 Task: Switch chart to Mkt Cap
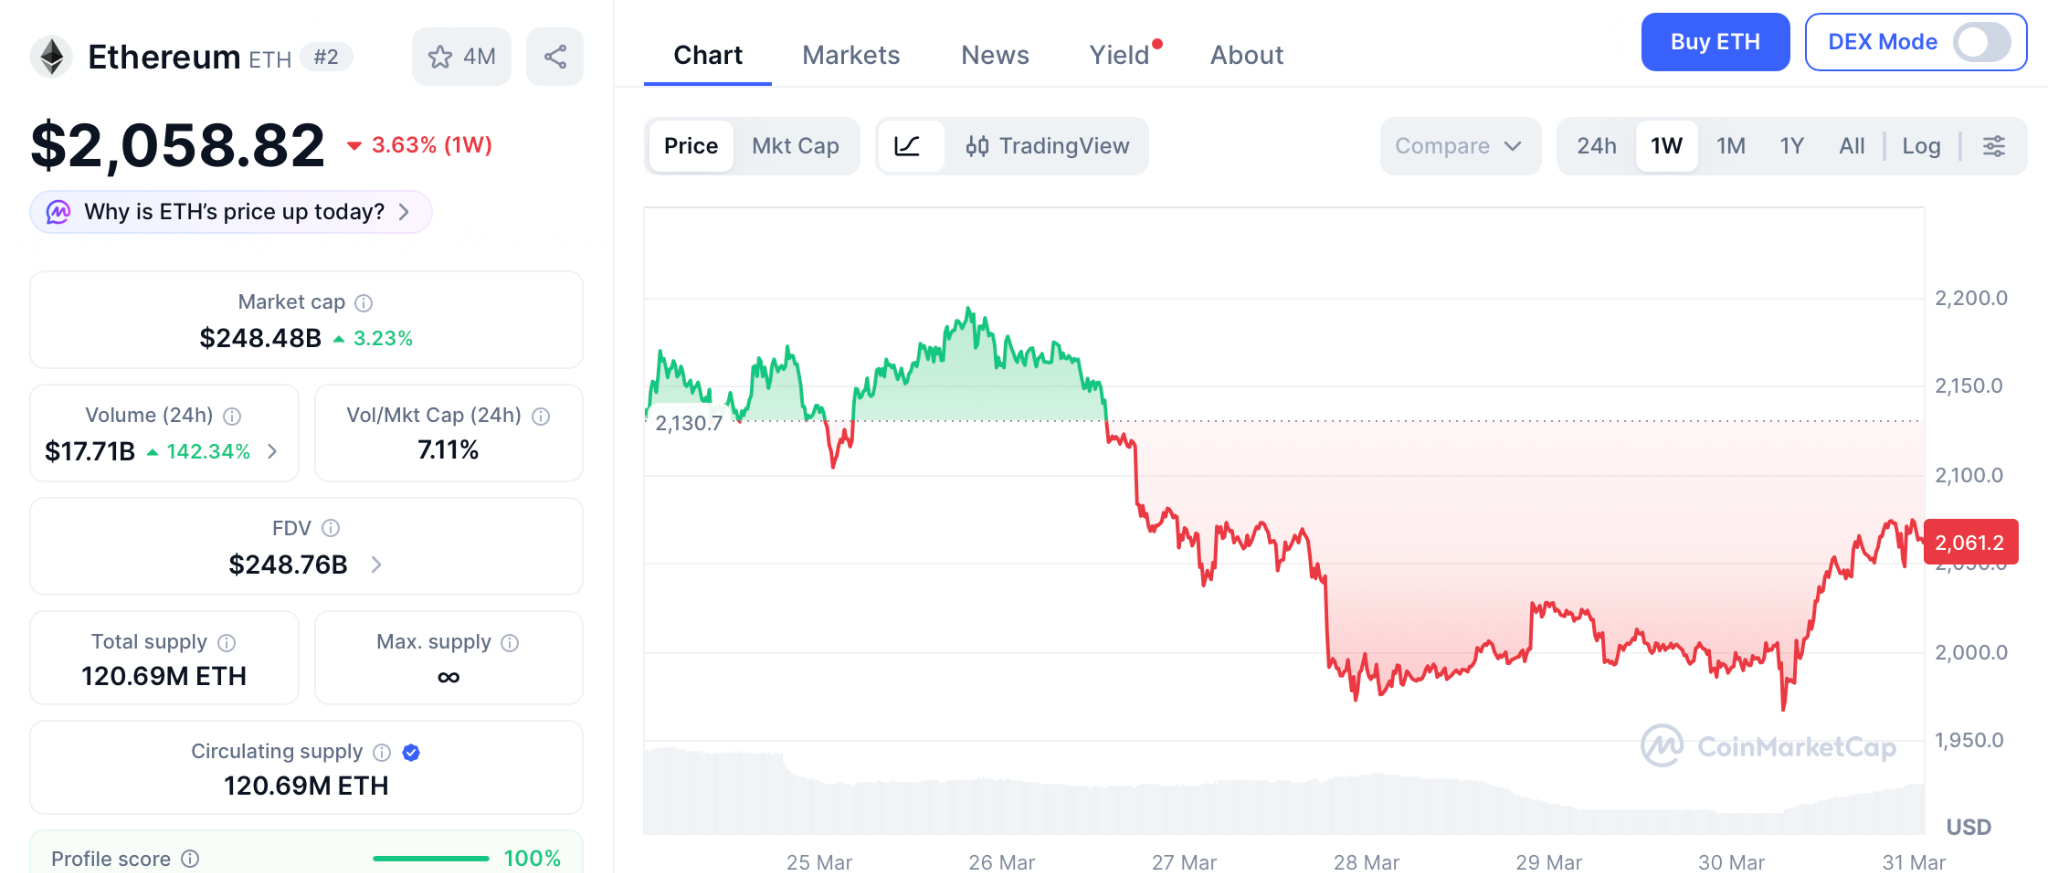pos(795,146)
